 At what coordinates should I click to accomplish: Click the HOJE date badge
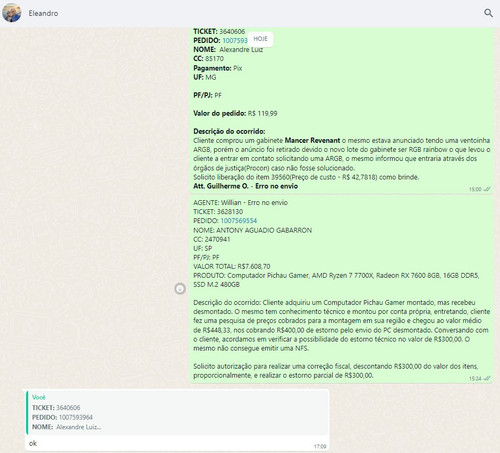[260, 39]
